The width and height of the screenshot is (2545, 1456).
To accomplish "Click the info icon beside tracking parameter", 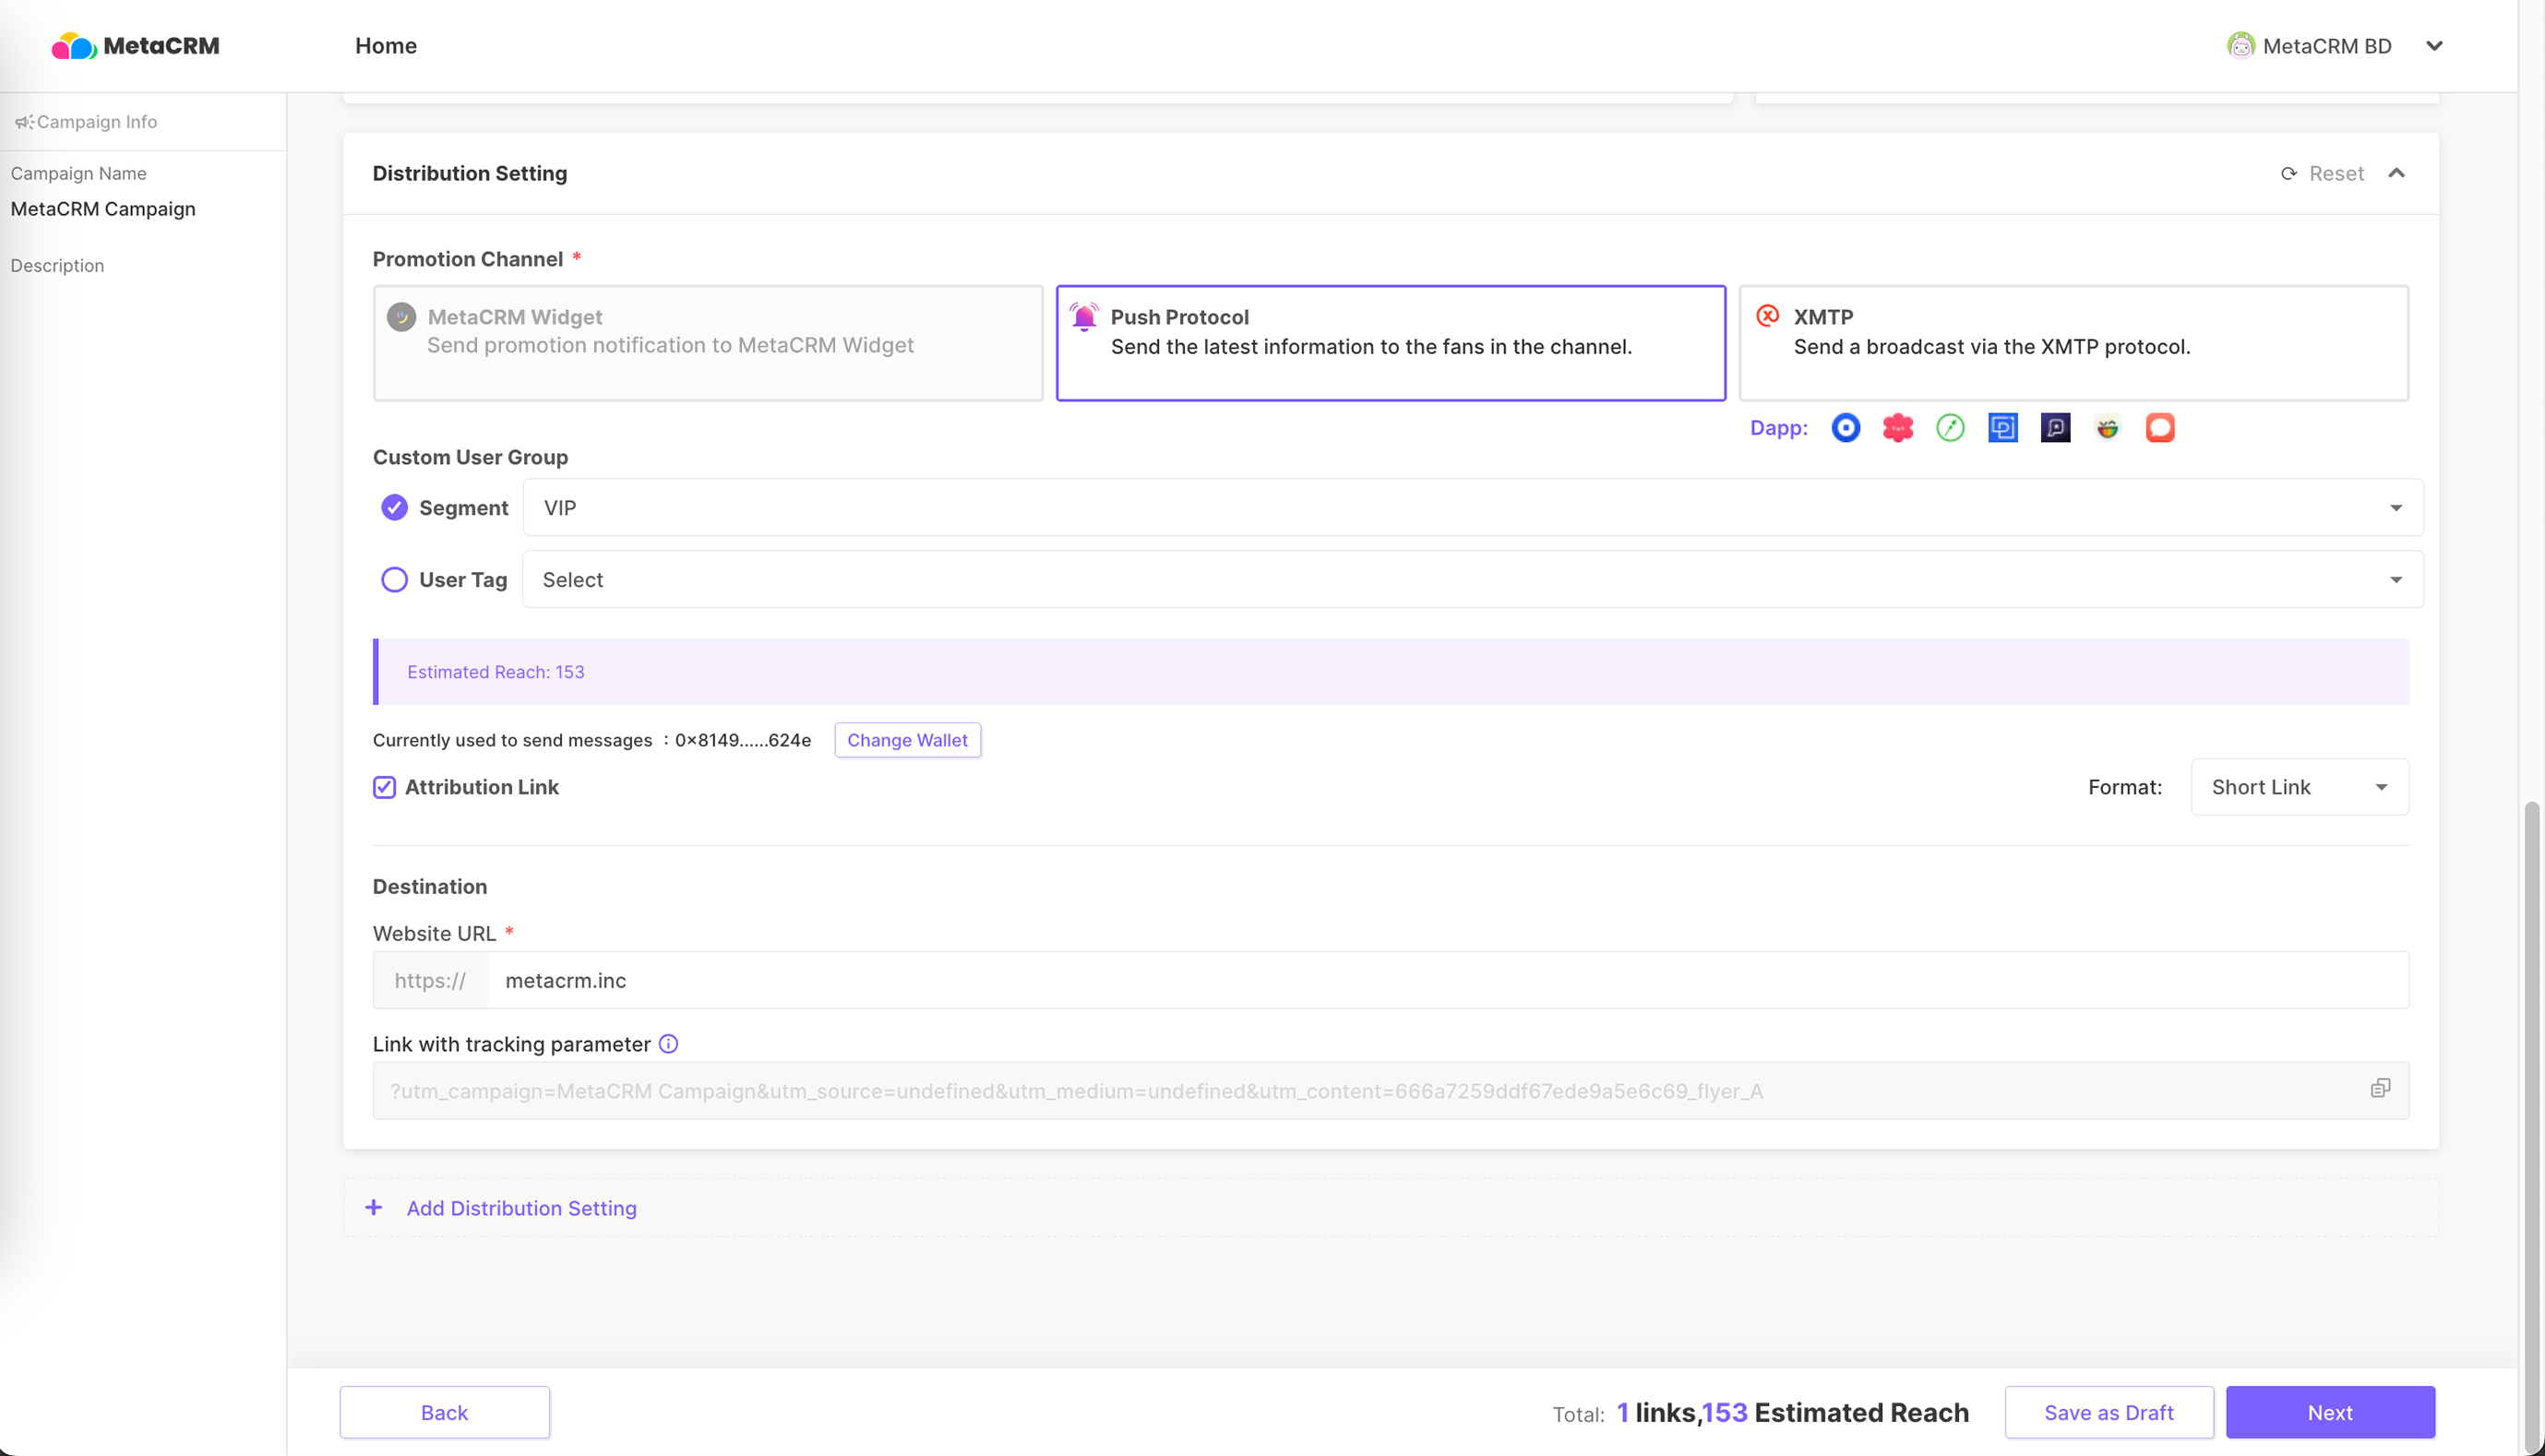I will (x=669, y=1044).
